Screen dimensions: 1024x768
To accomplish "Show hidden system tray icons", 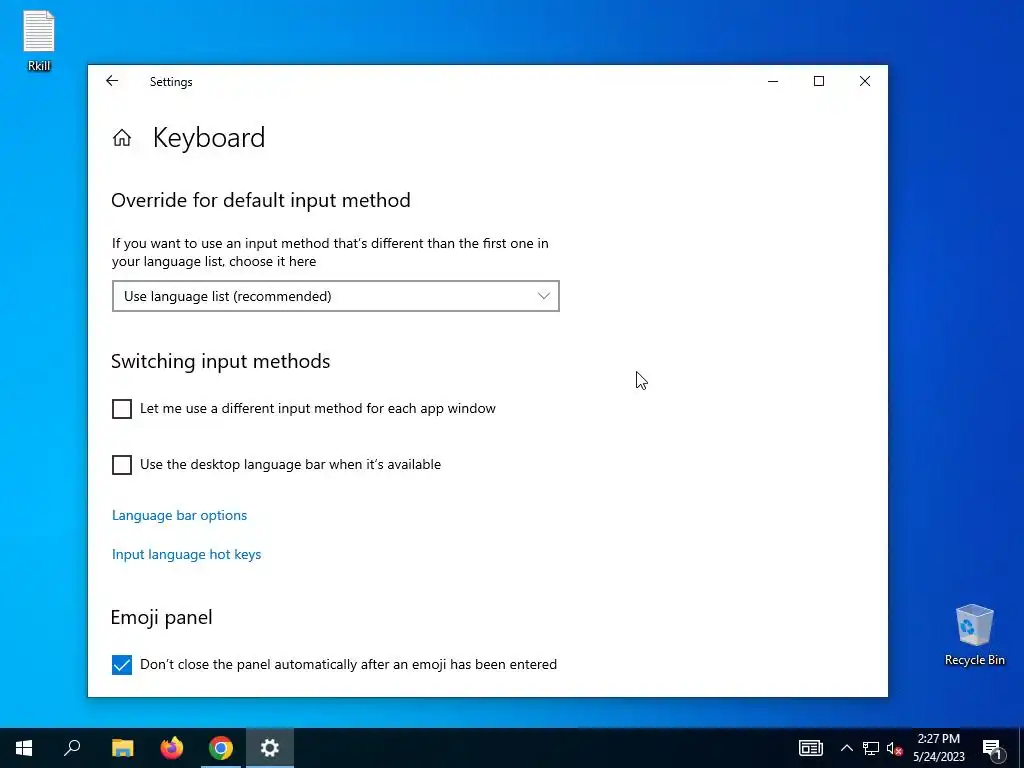I will [846, 748].
